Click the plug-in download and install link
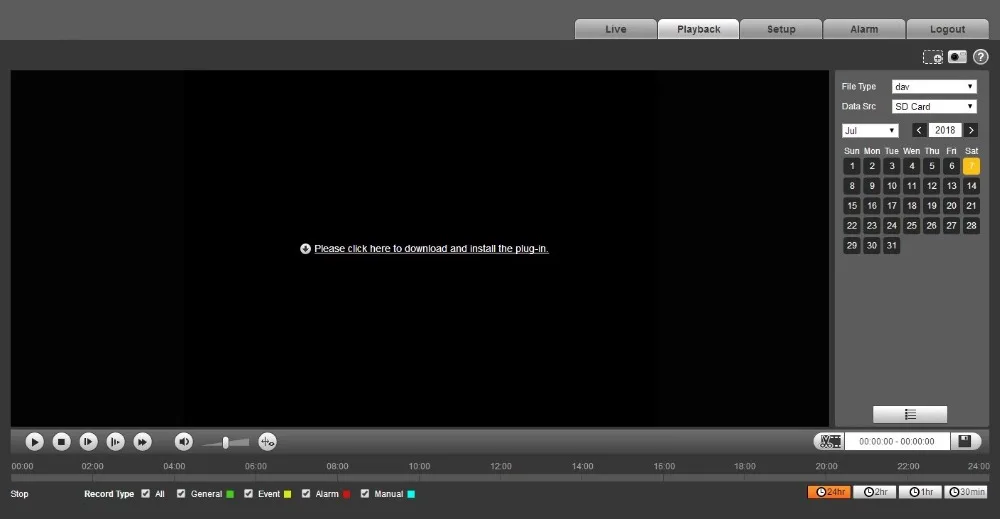 pyautogui.click(x=431, y=249)
